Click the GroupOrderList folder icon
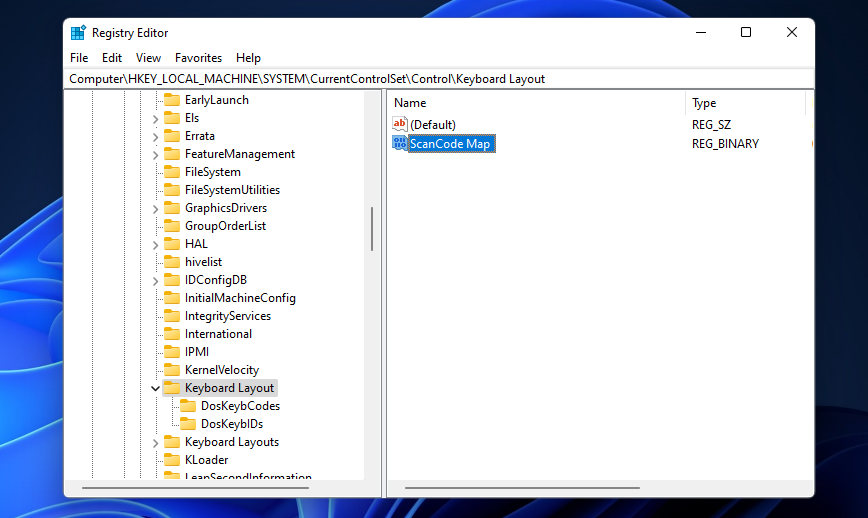The width and height of the screenshot is (868, 518). pyautogui.click(x=172, y=226)
